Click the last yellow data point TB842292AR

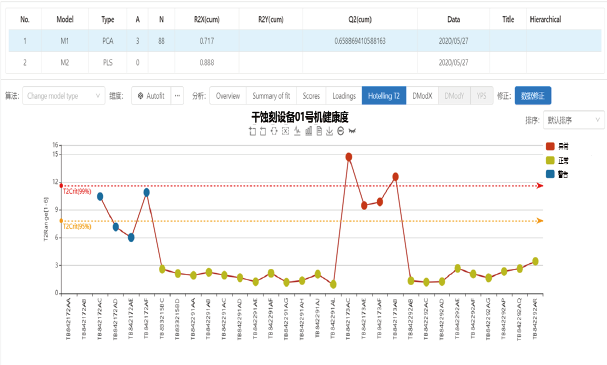(535, 261)
